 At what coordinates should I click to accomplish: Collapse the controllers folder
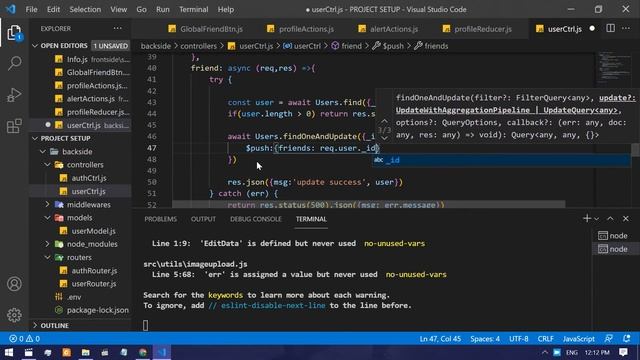tap(47, 164)
